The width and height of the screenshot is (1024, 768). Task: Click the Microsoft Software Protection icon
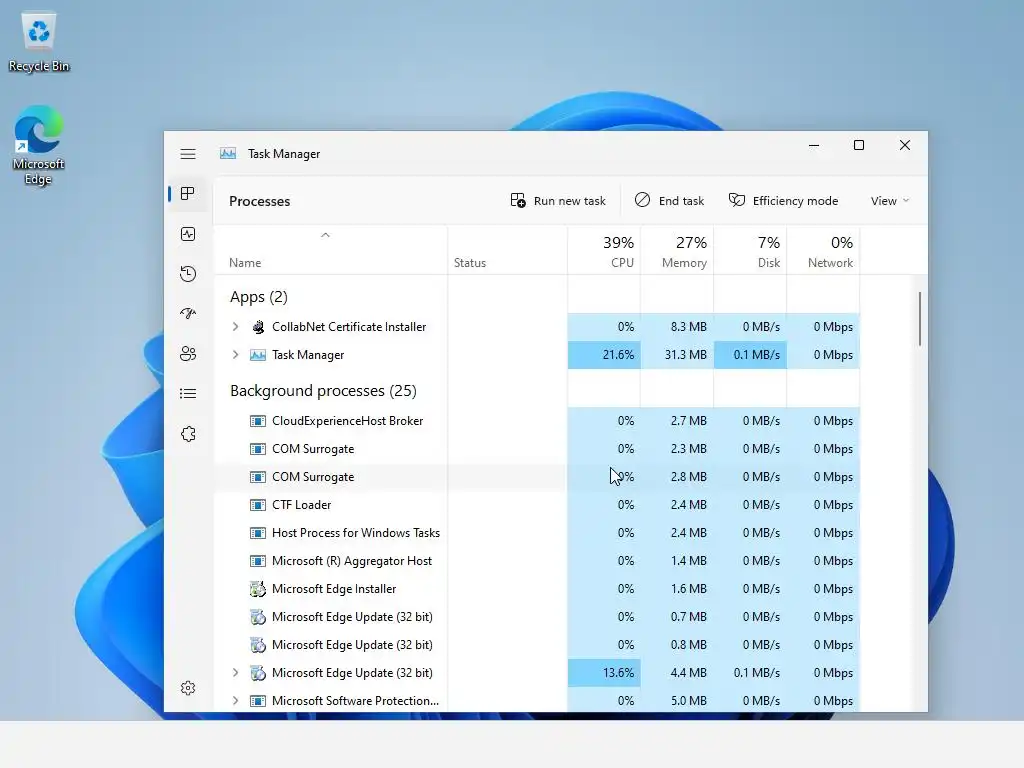258,701
